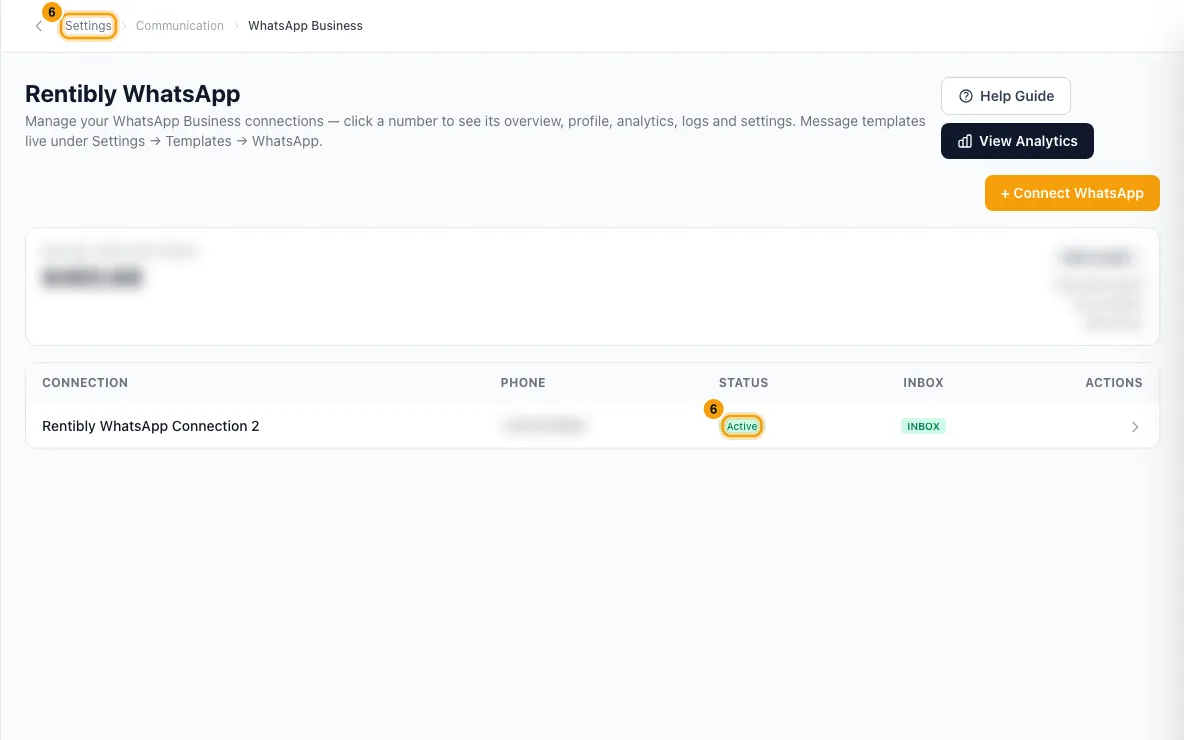Click the PHONE column header
1184x740 pixels.
523,383
